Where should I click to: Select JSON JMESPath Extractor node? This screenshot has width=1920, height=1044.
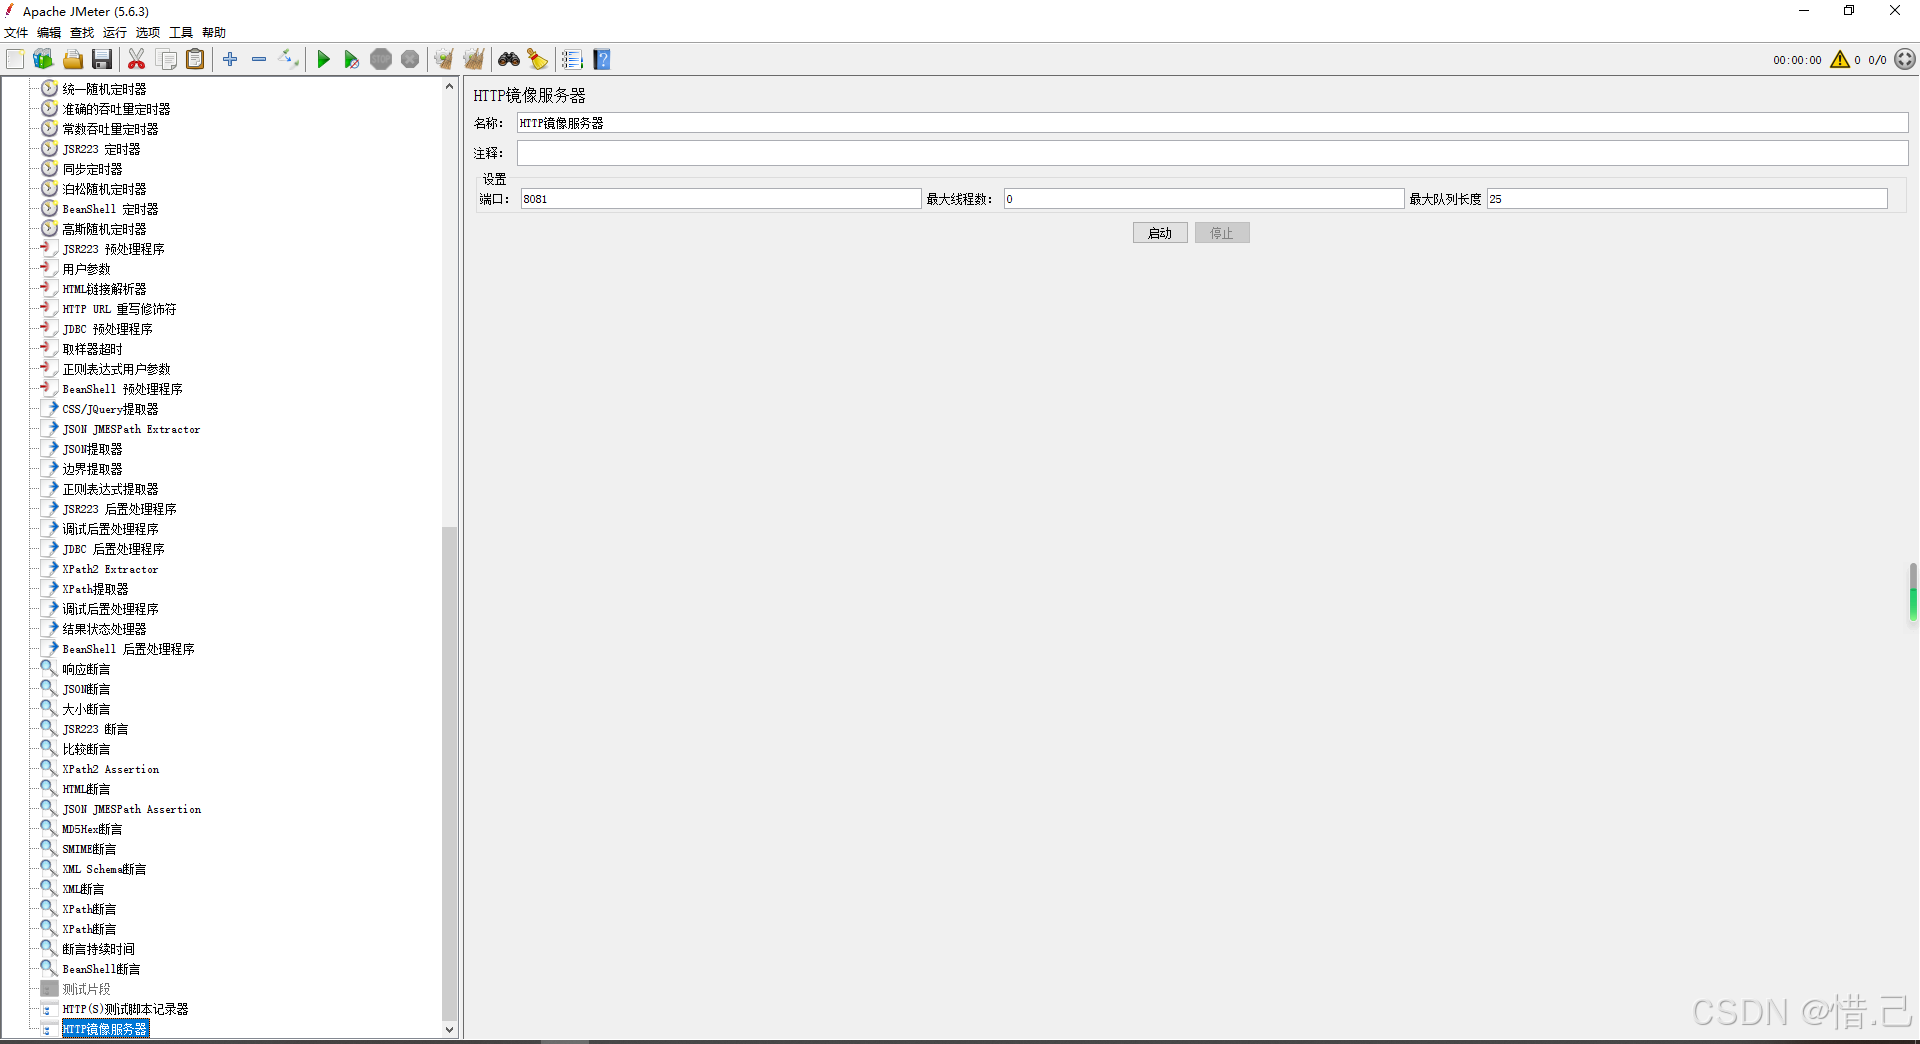tap(131, 429)
